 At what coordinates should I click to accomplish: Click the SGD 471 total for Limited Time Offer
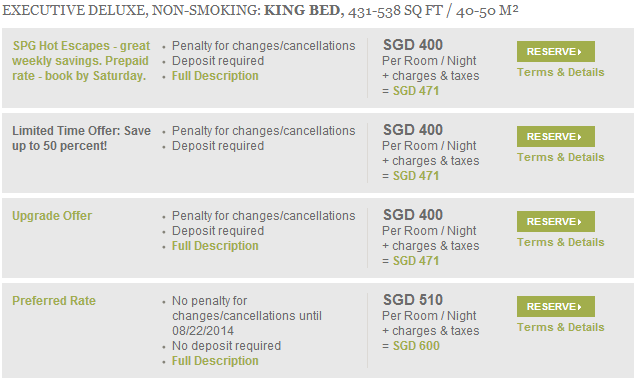pos(416,176)
